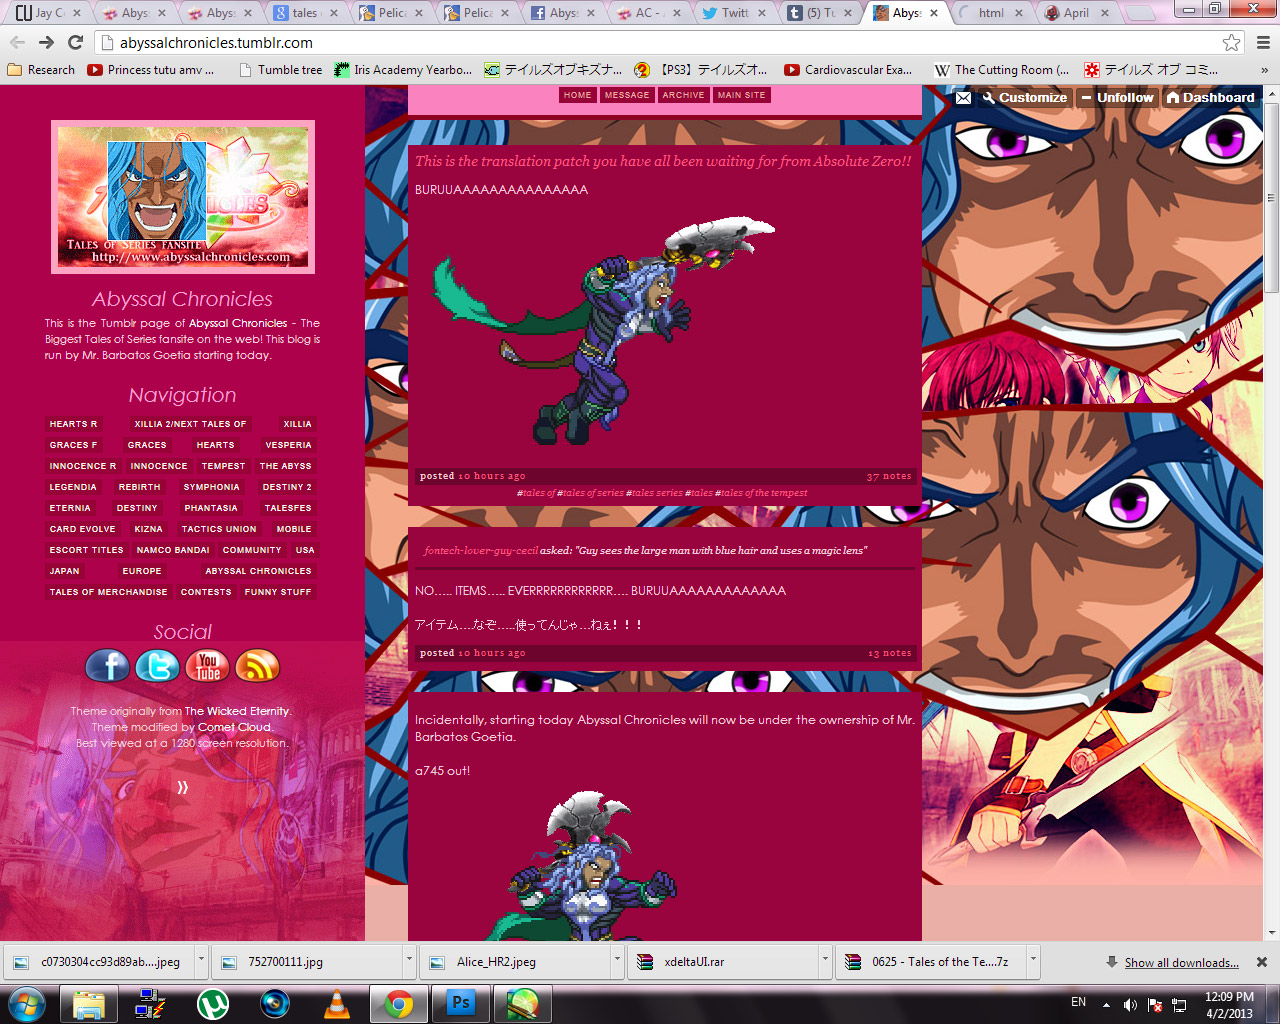
Task: Switch to Photoshop in the taskbar
Action: [x=461, y=1003]
